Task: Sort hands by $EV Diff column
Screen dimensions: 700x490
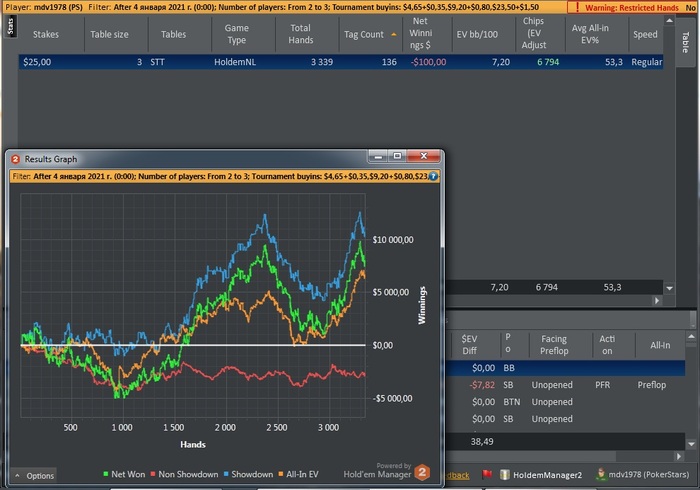Action: pos(469,345)
